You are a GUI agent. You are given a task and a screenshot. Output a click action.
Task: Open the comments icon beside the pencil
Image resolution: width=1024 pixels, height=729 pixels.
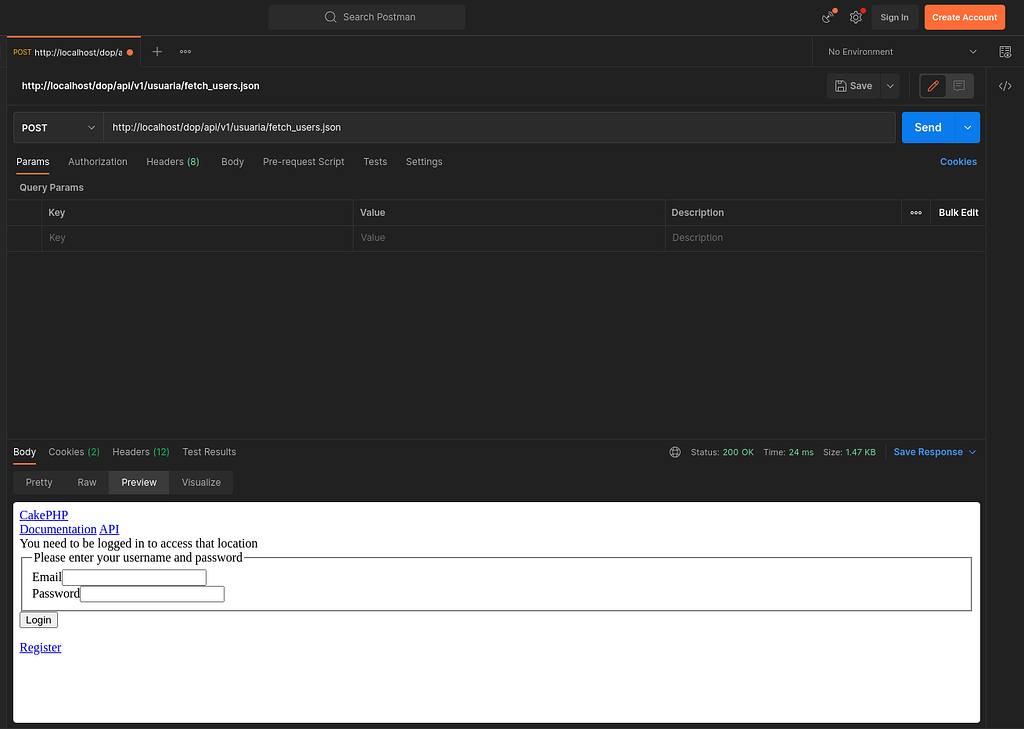click(958, 86)
